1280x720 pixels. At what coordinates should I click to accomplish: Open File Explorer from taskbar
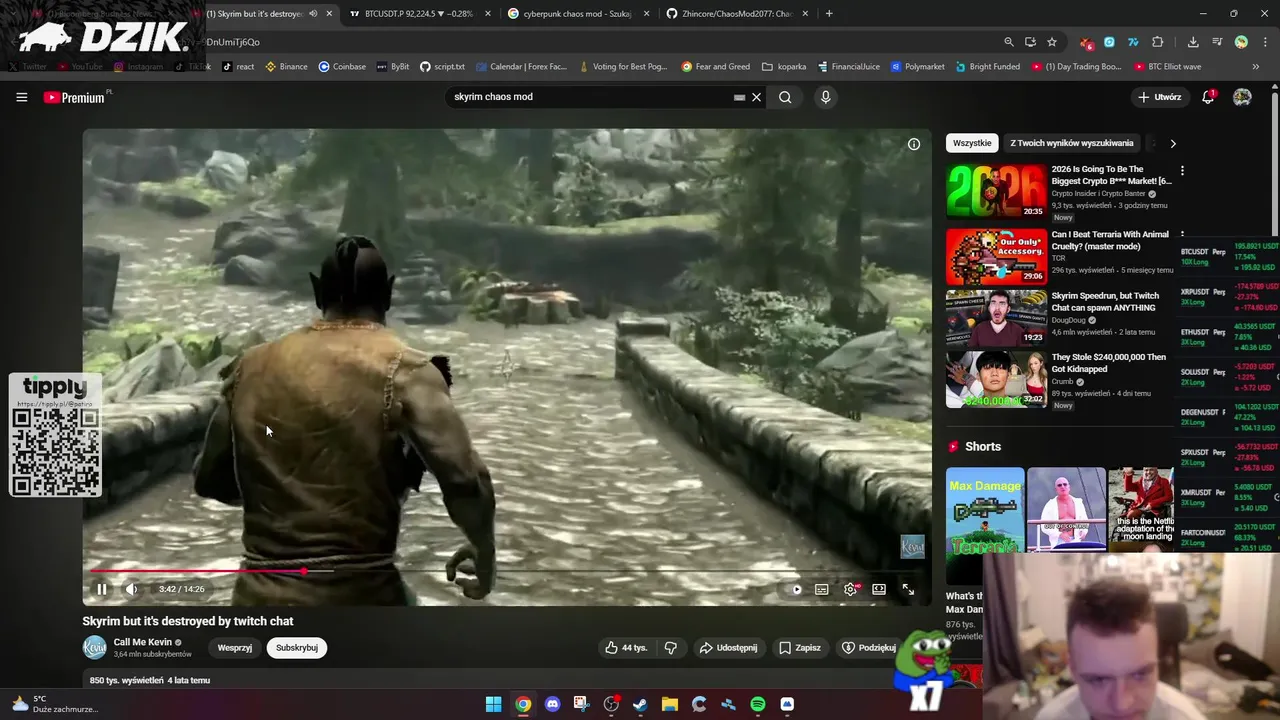(670, 704)
